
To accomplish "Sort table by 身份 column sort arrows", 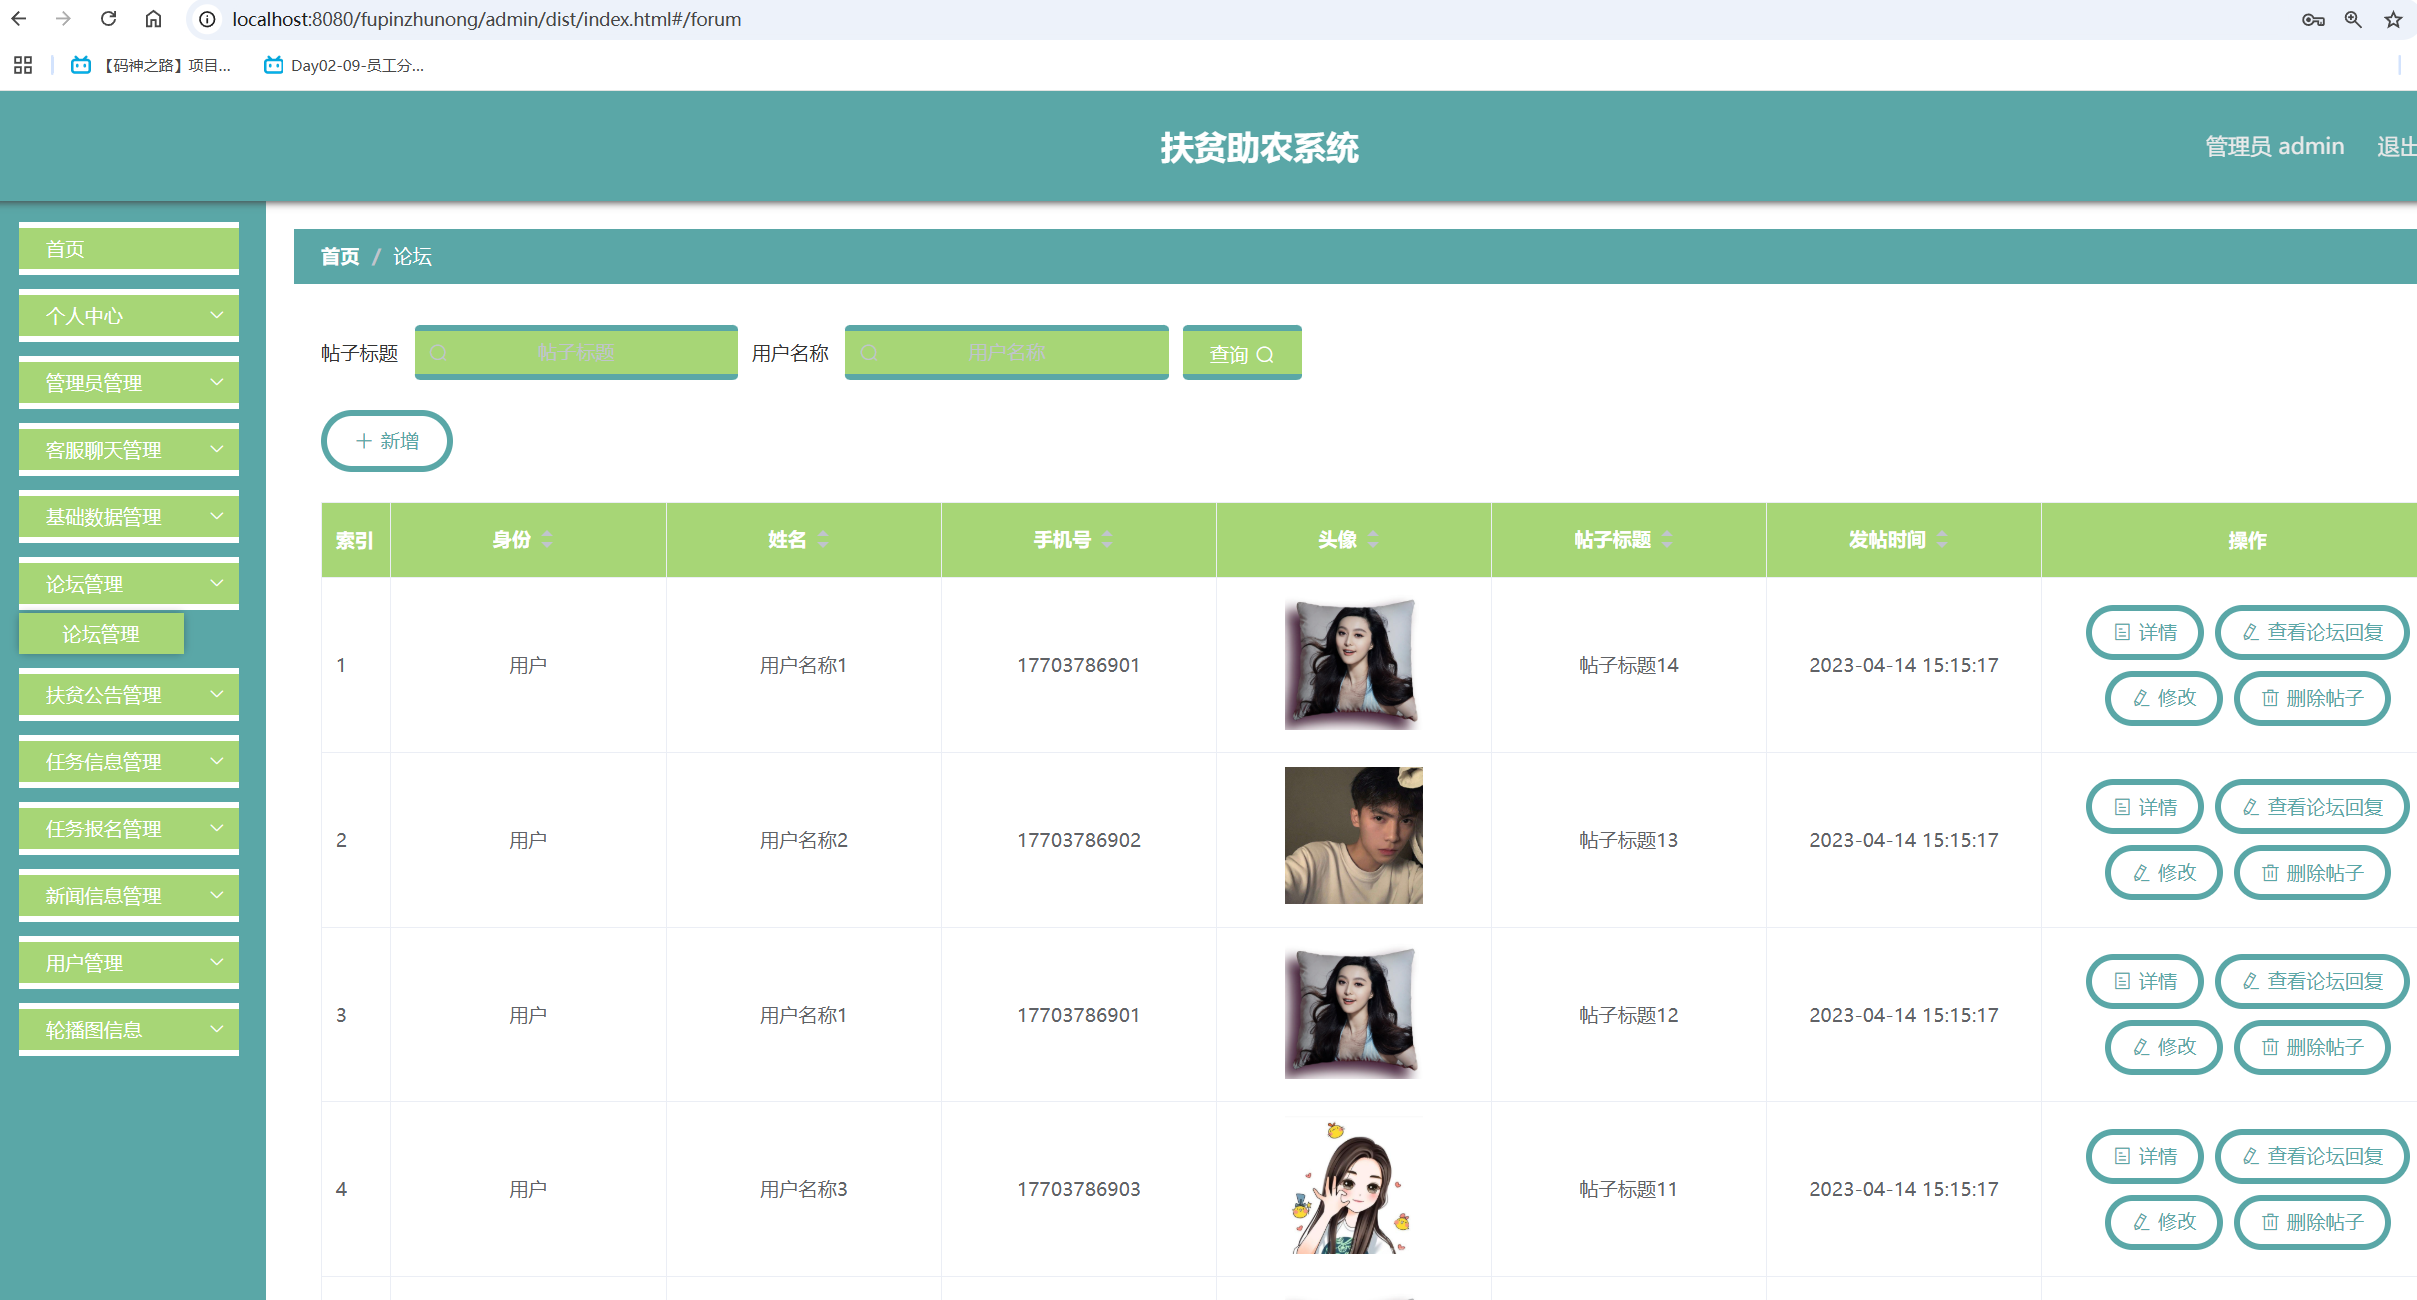I will point(547,540).
